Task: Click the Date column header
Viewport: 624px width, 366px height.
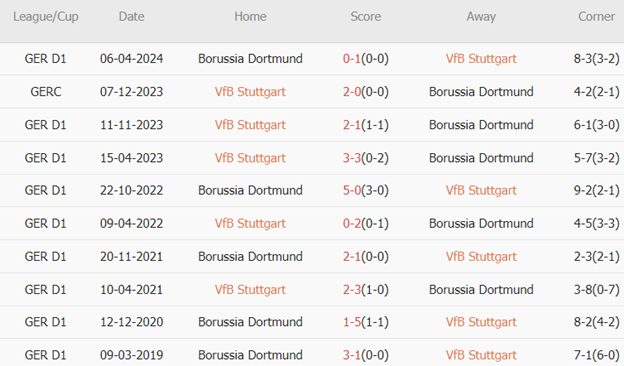Action: click(x=131, y=16)
